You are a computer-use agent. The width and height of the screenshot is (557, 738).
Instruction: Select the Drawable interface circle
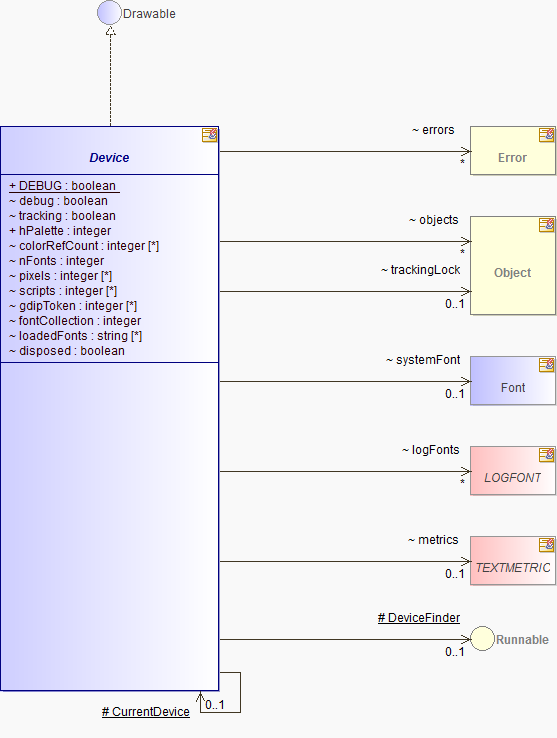click(x=109, y=13)
